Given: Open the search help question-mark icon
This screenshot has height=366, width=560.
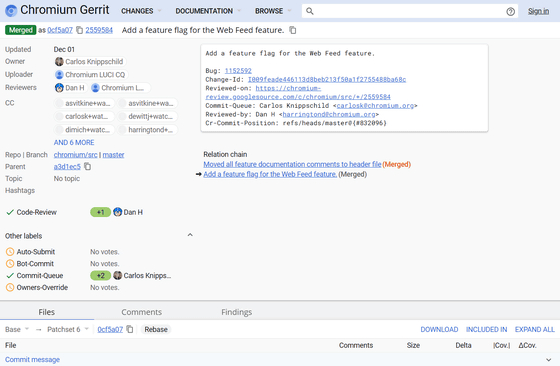Looking at the screenshot, I should (510, 11).
